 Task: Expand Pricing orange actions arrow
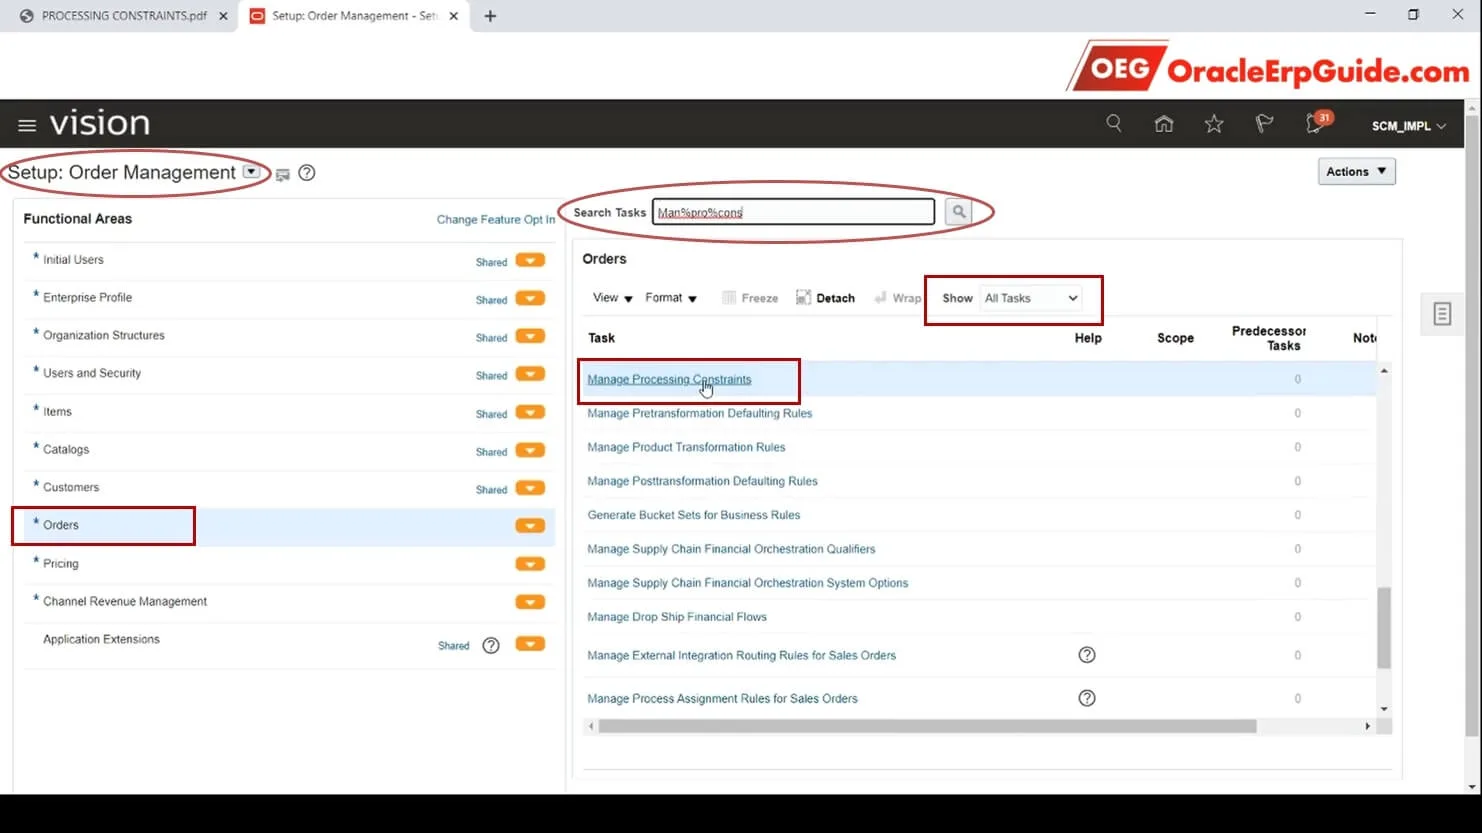530,564
